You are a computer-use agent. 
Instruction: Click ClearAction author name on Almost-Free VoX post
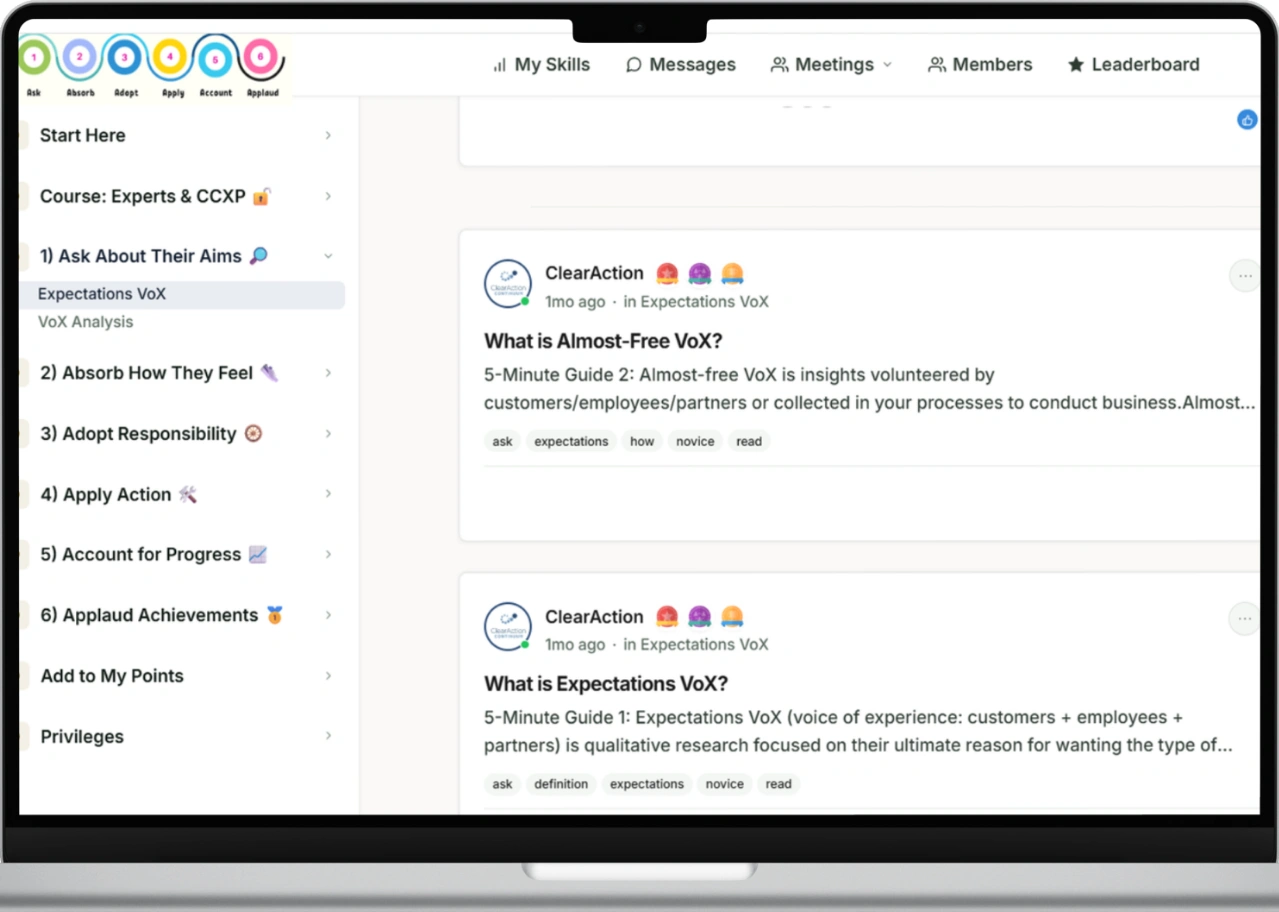tap(594, 273)
